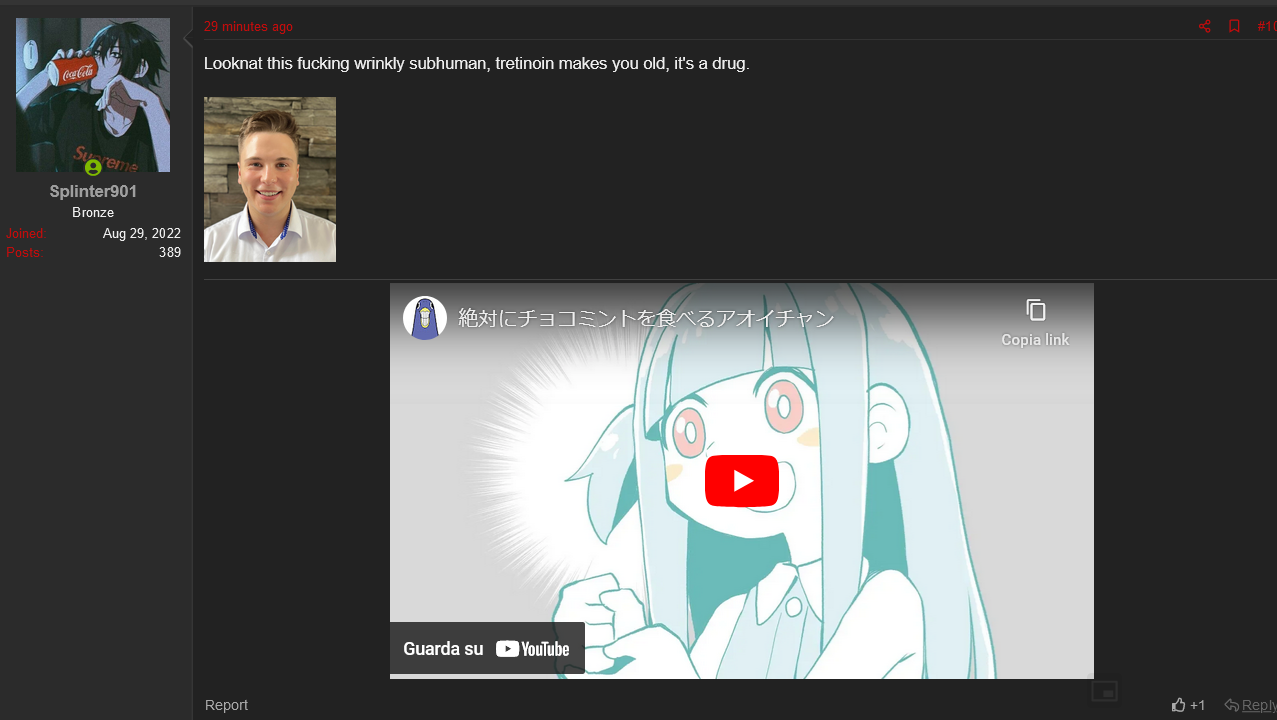Open the post number permalink

click(x=1266, y=26)
